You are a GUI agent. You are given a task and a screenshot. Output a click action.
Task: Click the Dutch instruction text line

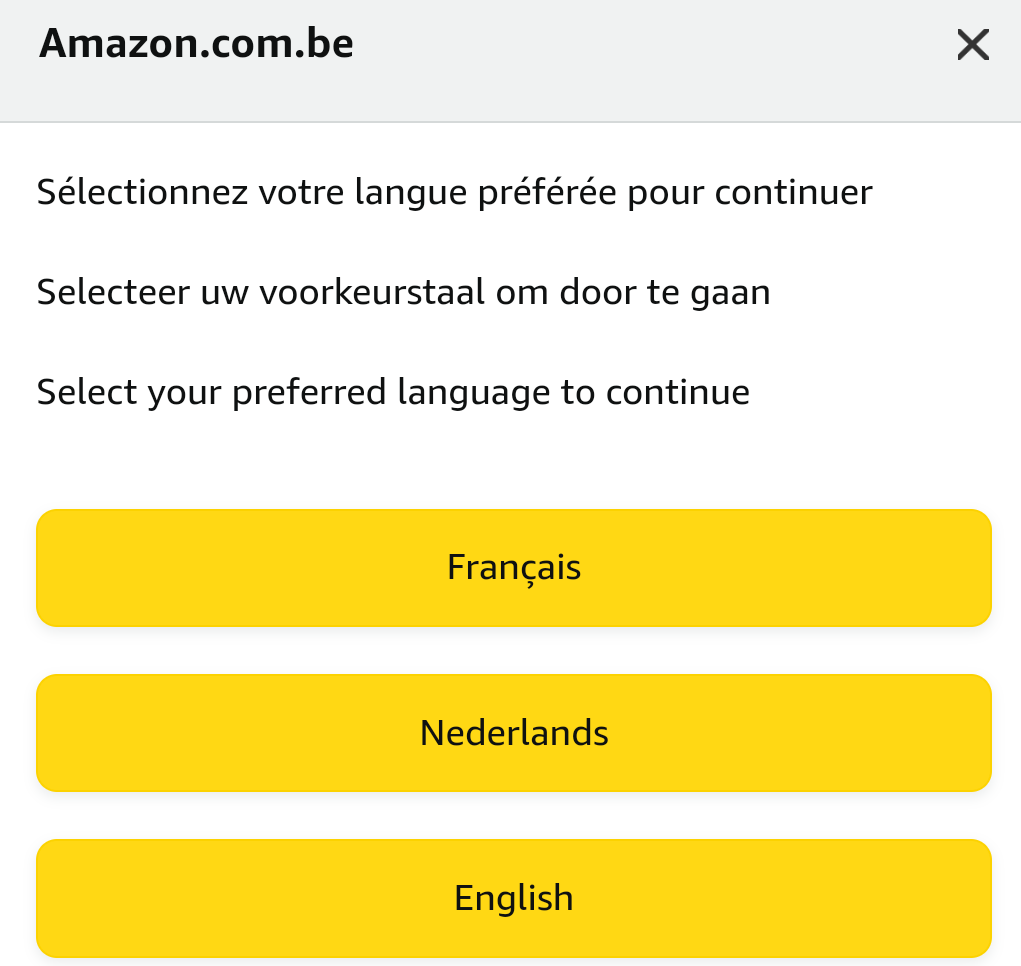403,292
